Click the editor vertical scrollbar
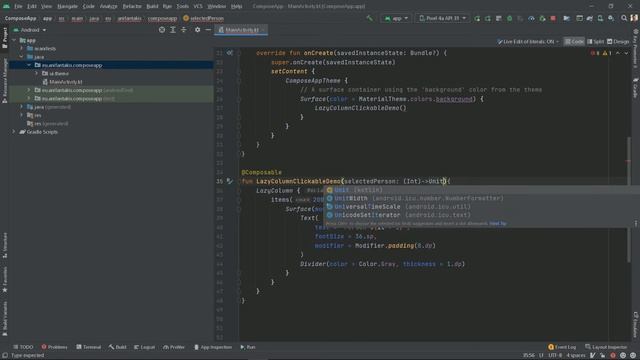The width and height of the screenshot is (640, 360). click(629, 200)
